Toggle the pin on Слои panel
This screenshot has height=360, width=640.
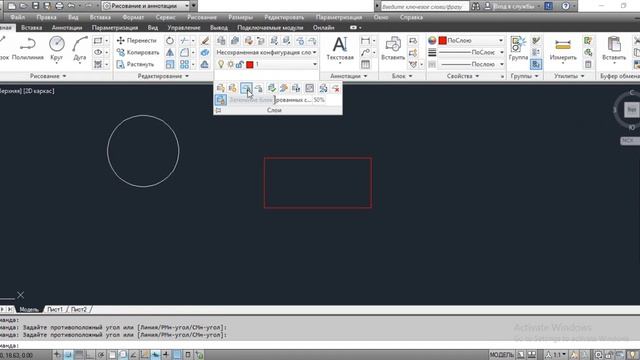click(x=218, y=110)
